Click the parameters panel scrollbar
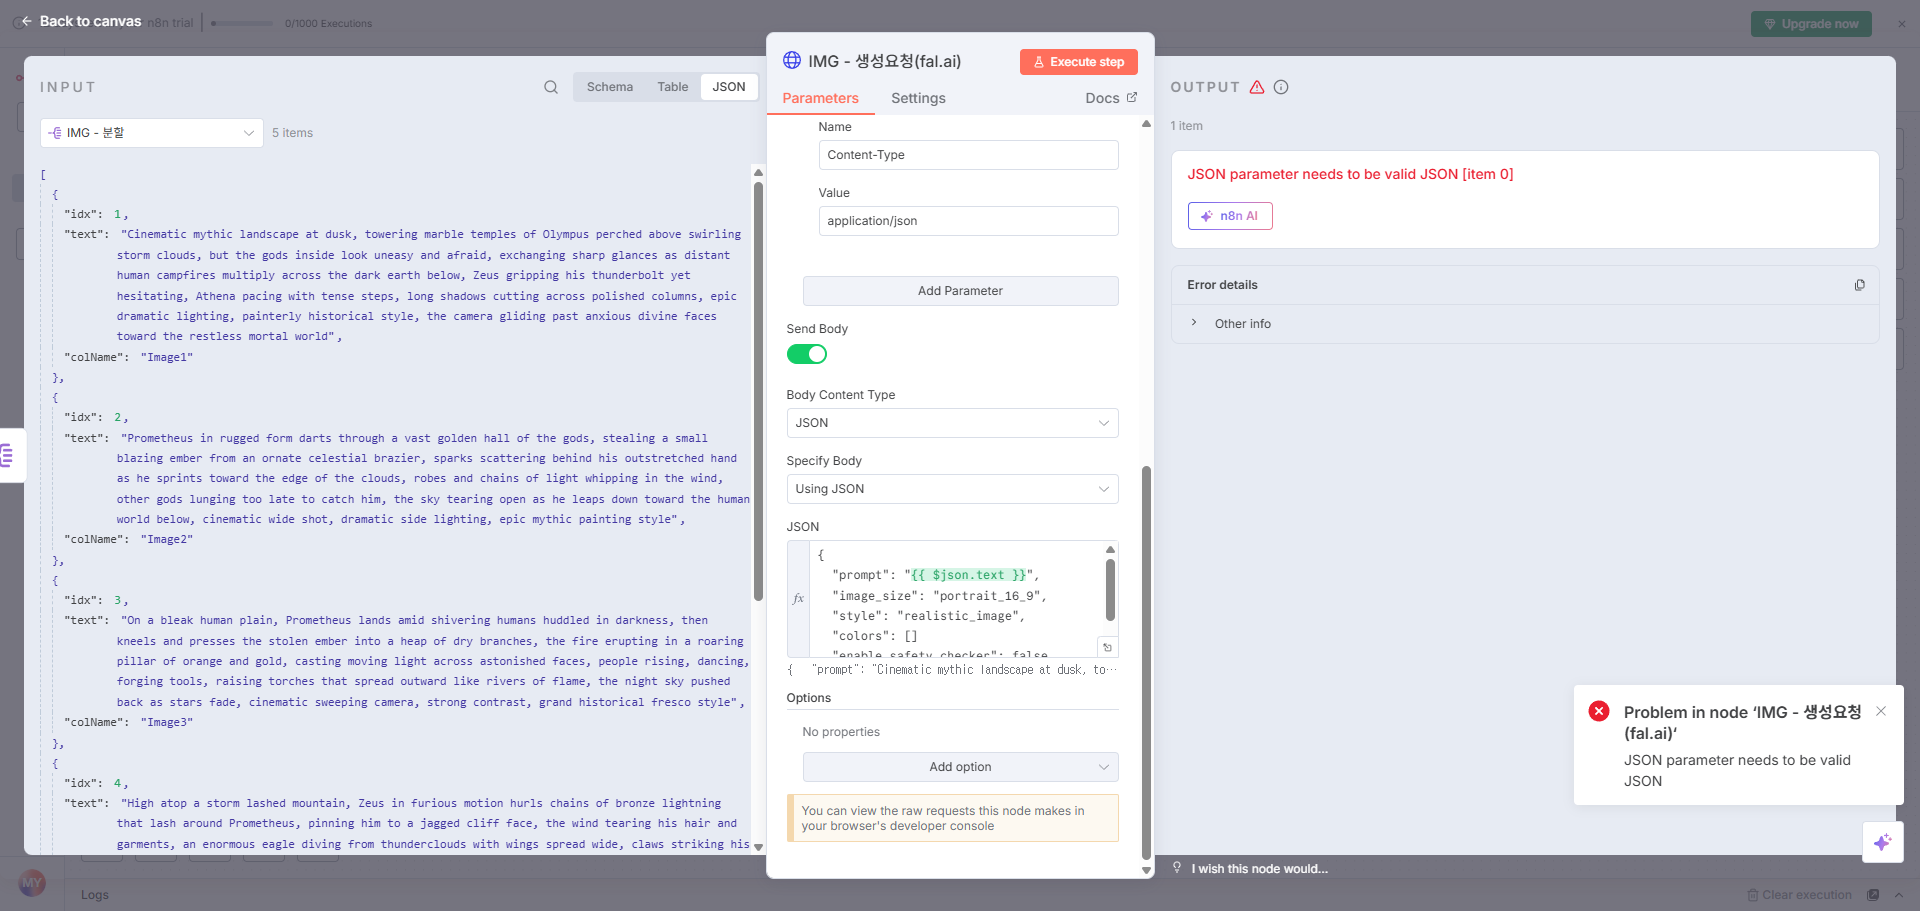The height and width of the screenshot is (911, 1920). [1146, 662]
